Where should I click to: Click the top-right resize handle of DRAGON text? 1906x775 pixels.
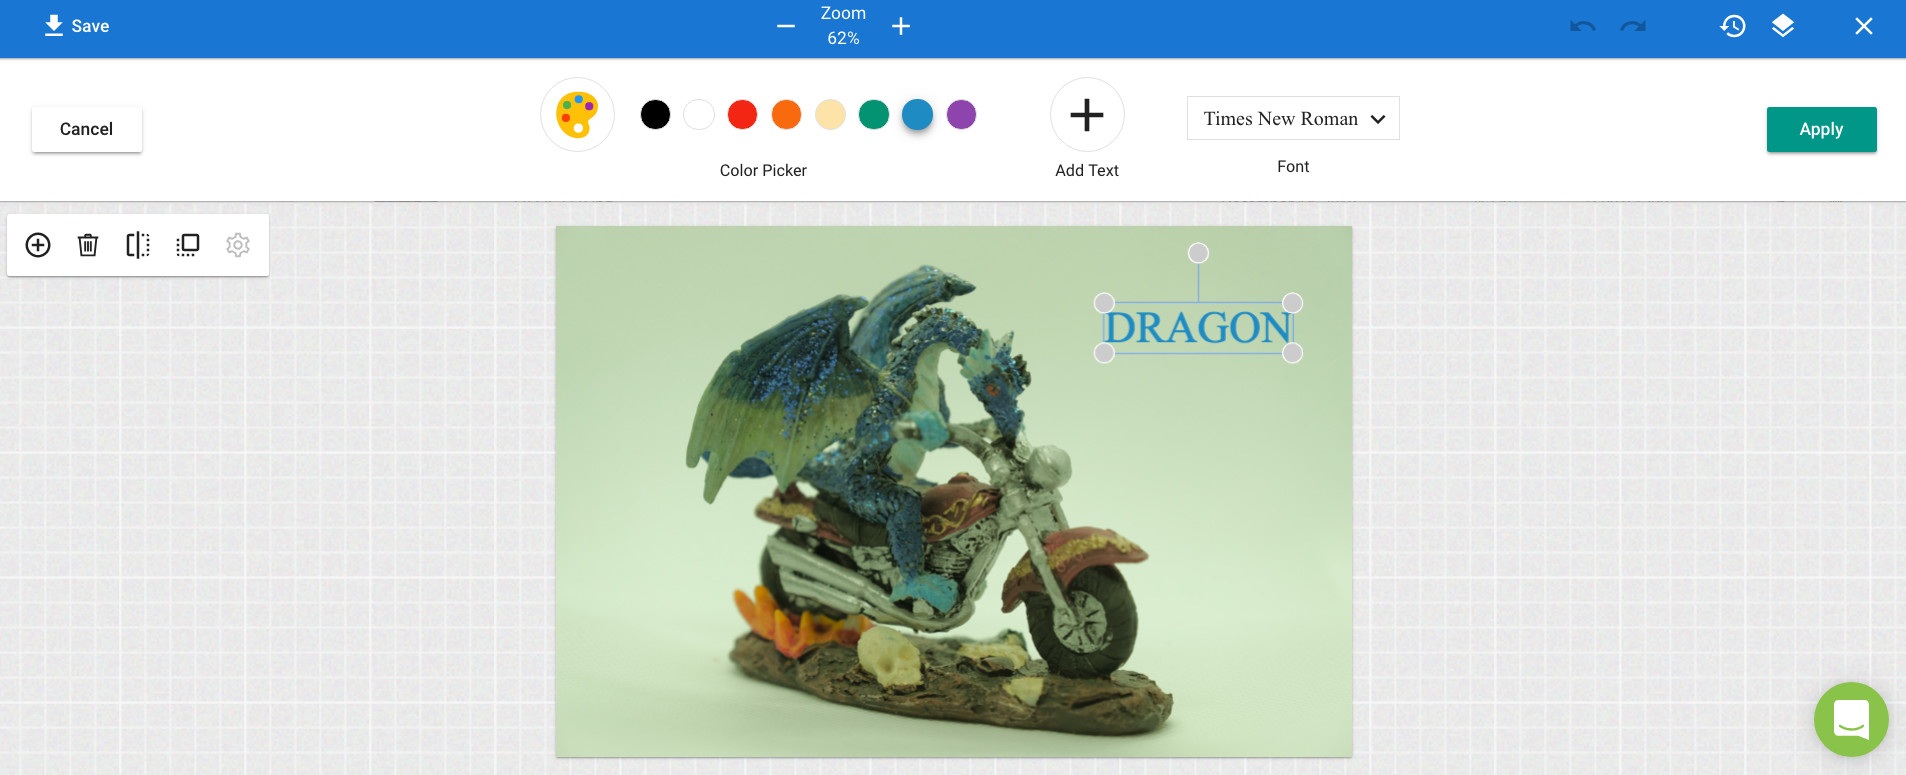coord(1292,303)
